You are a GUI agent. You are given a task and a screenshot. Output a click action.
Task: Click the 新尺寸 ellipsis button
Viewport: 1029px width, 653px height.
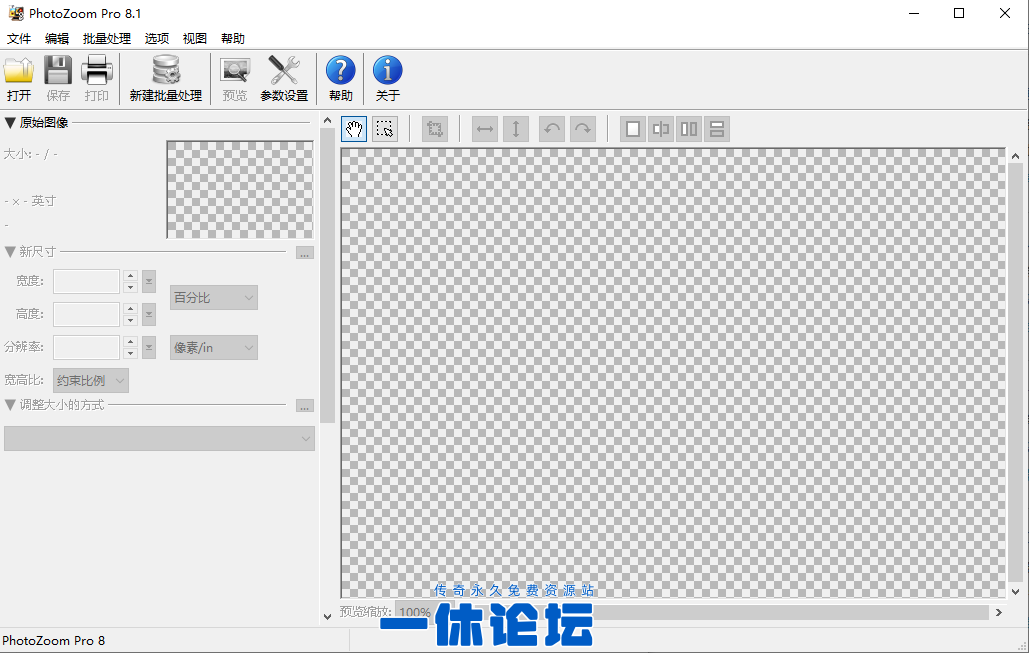[x=304, y=253]
